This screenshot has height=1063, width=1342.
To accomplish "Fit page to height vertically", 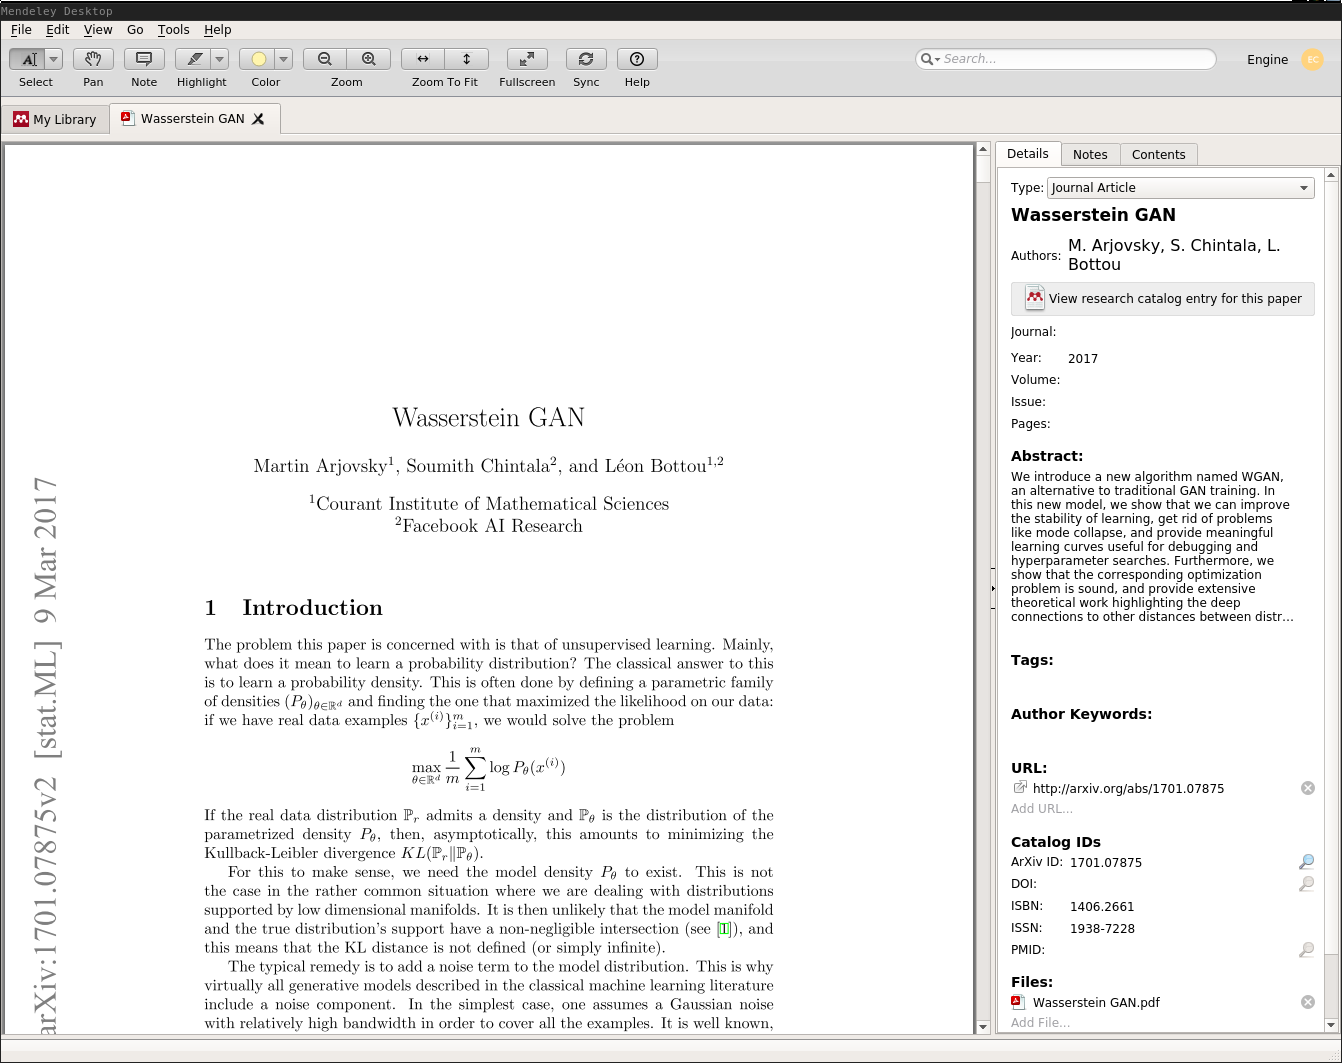I will 467,59.
